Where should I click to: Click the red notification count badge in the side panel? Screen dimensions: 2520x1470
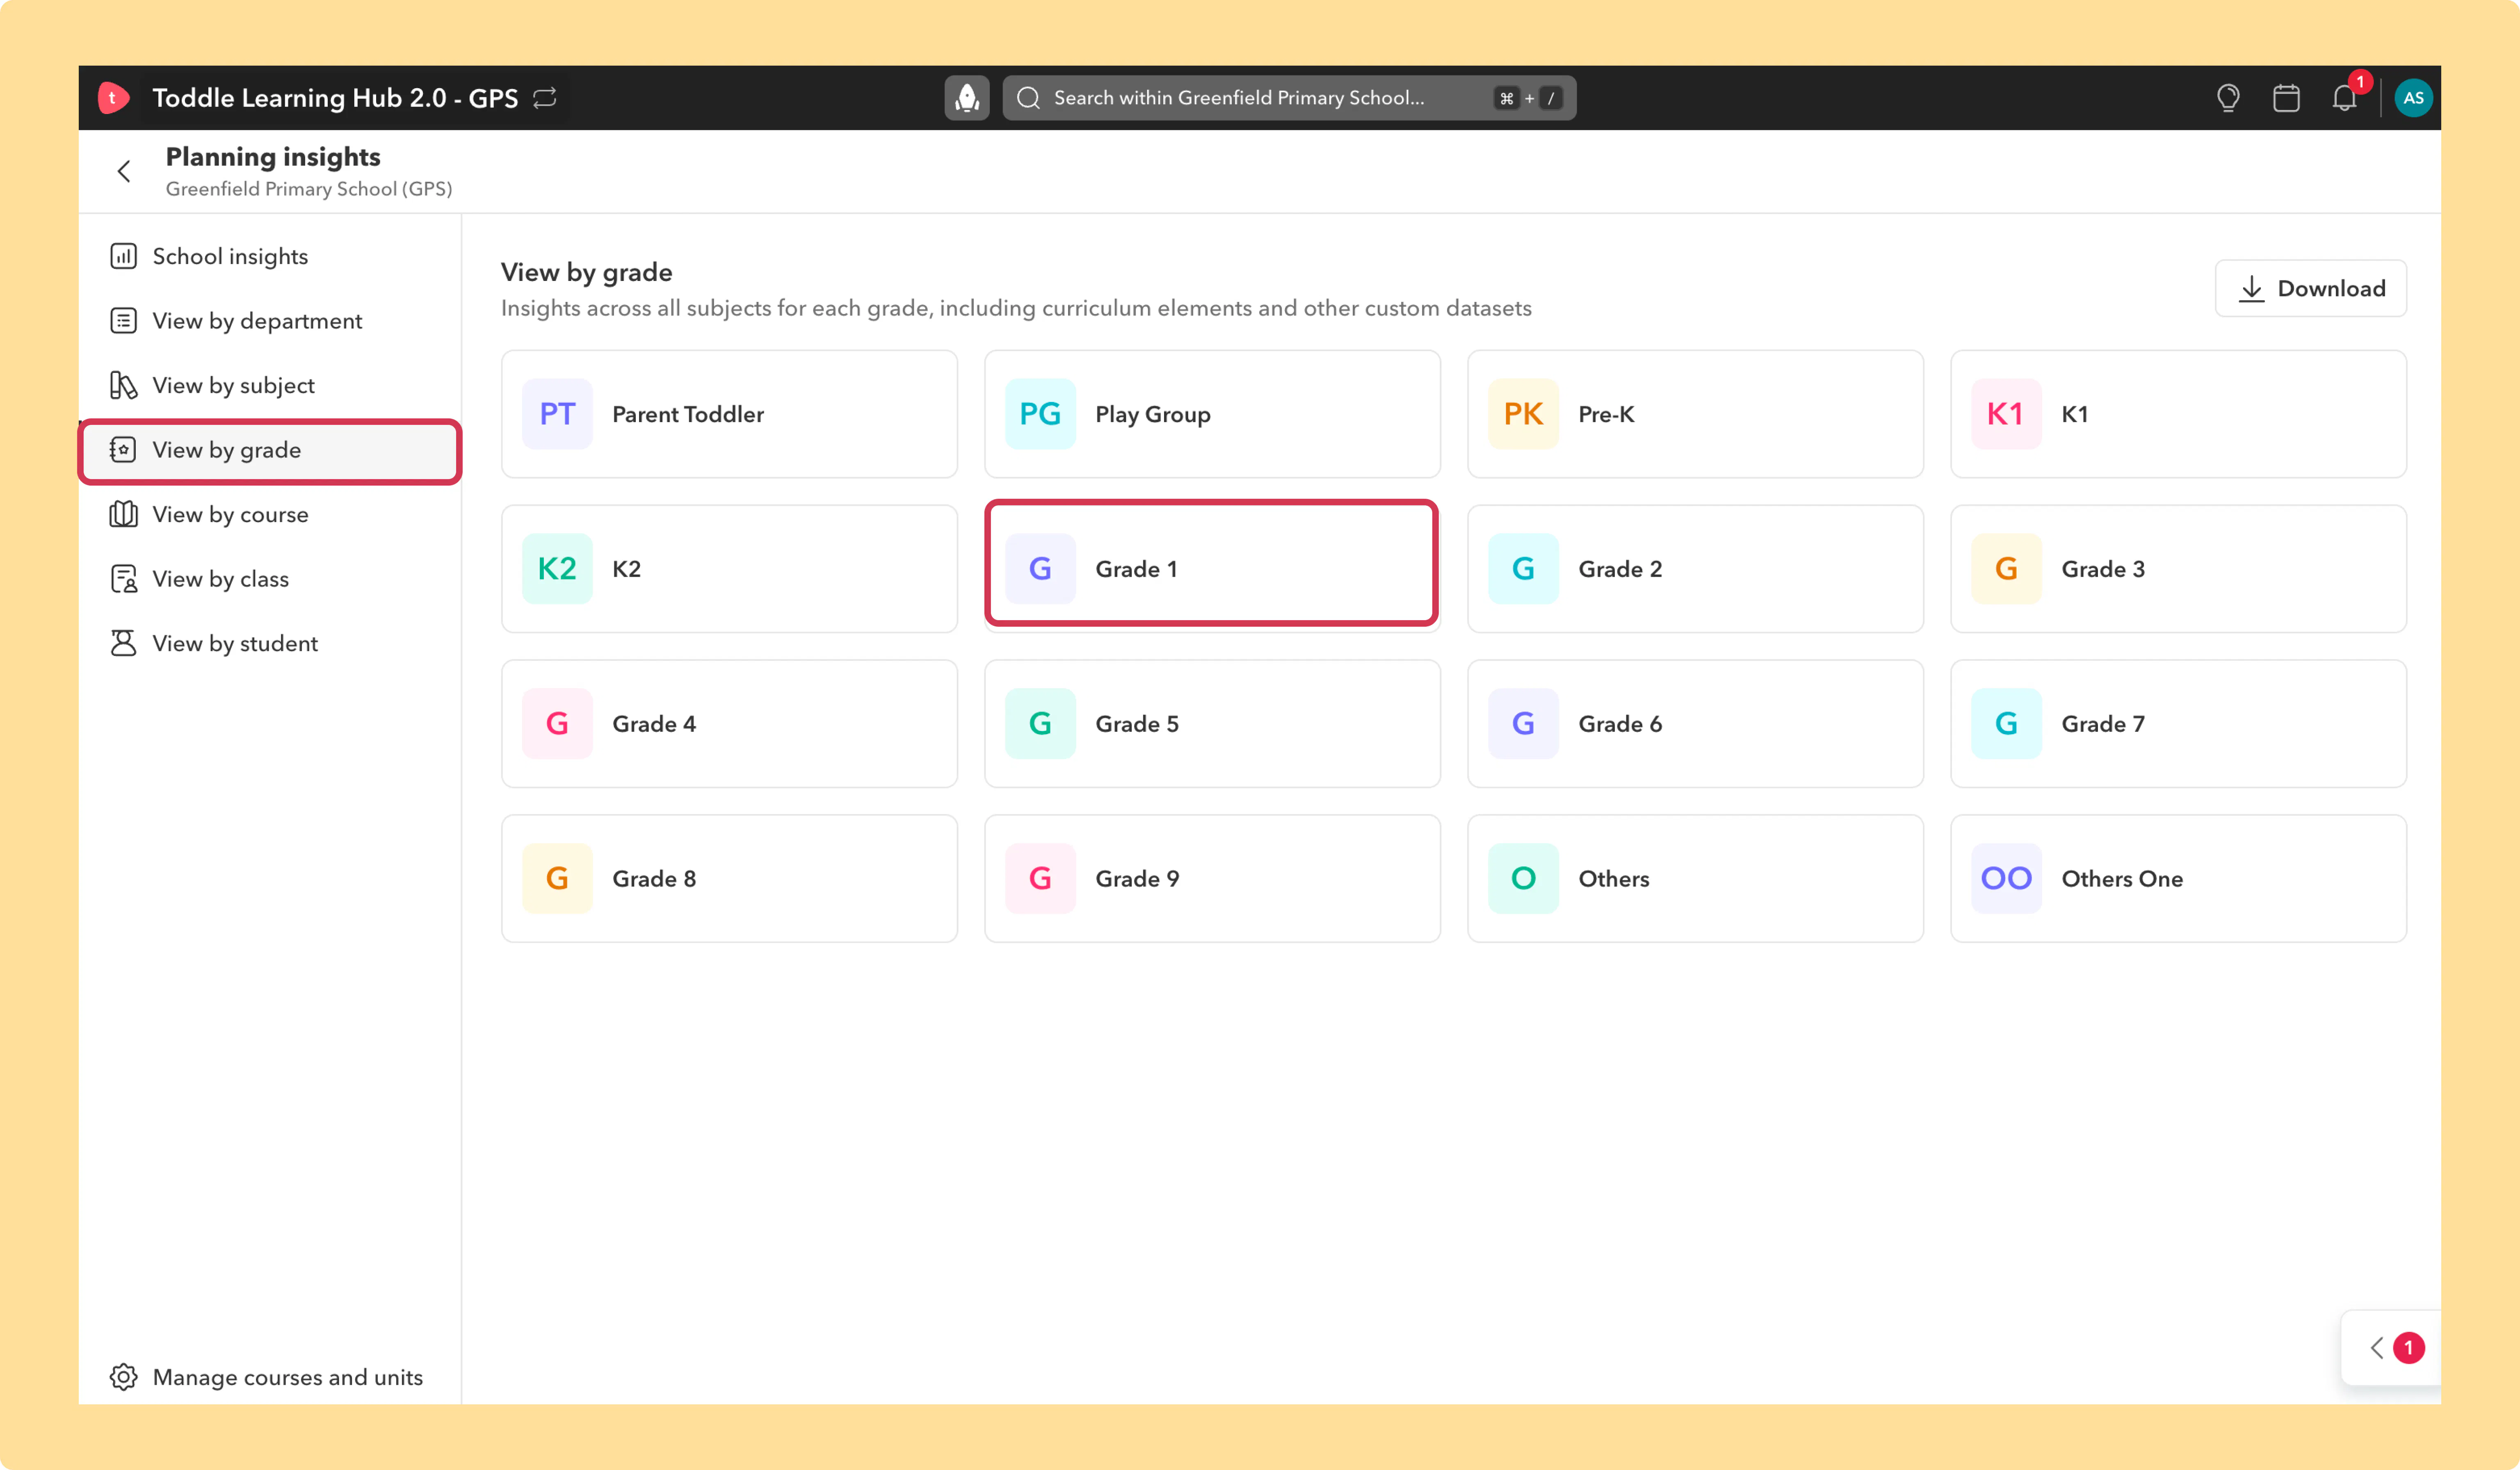click(2409, 1348)
